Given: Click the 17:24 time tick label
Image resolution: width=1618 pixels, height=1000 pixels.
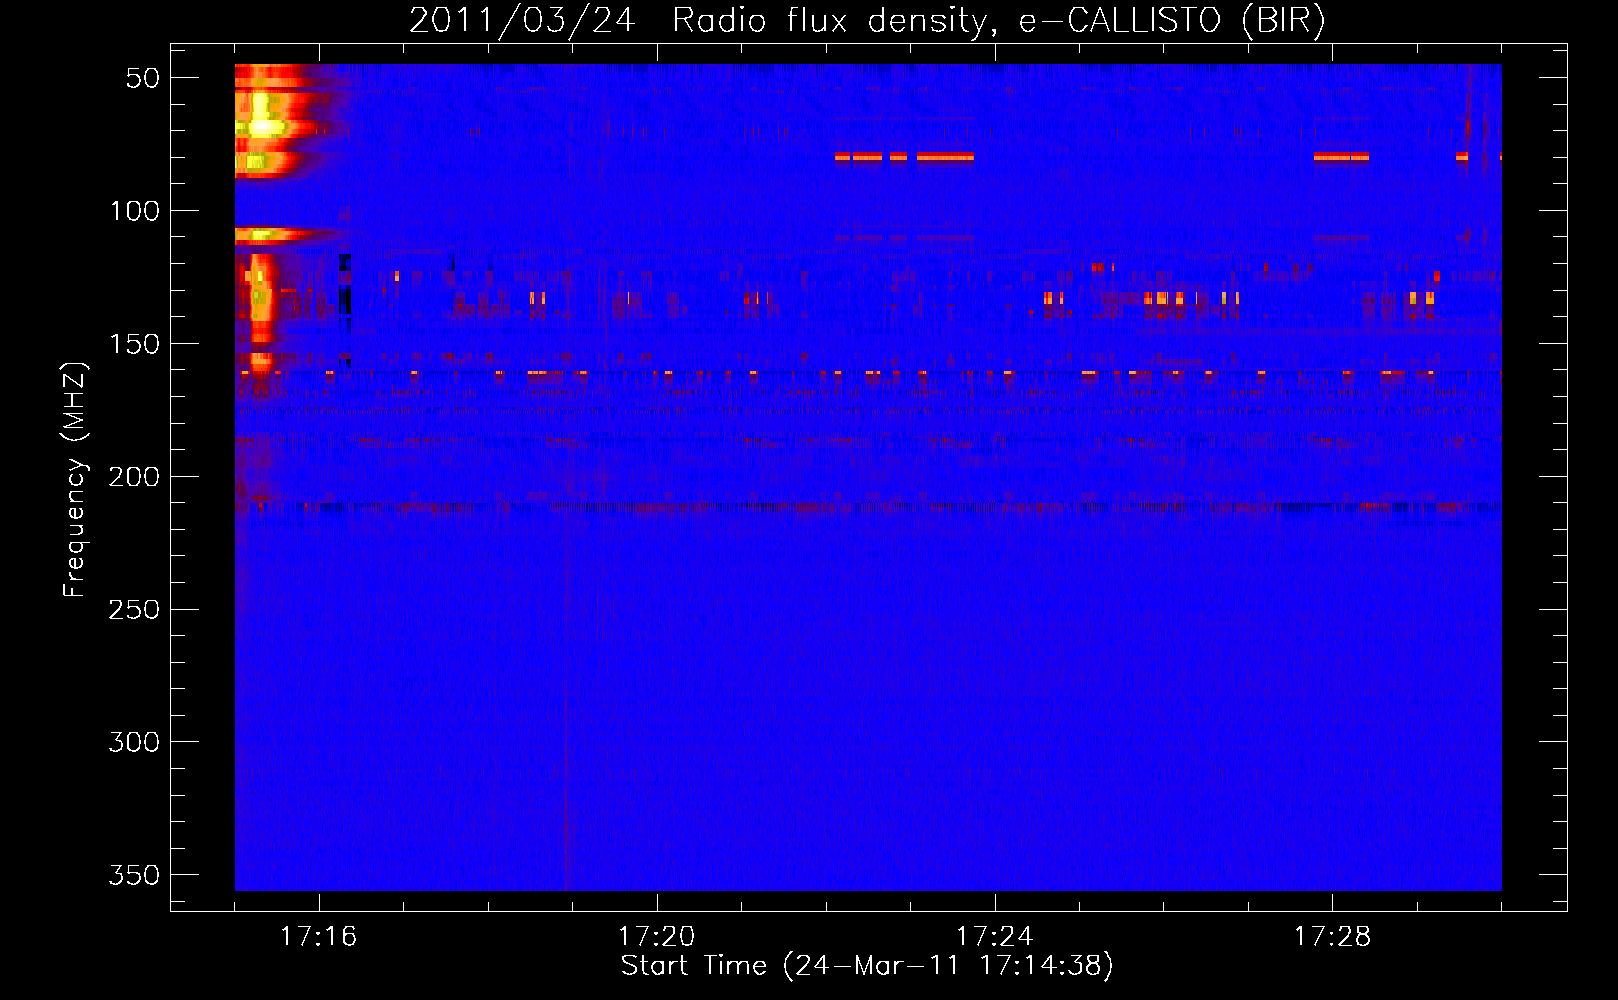Looking at the screenshot, I should [x=995, y=936].
